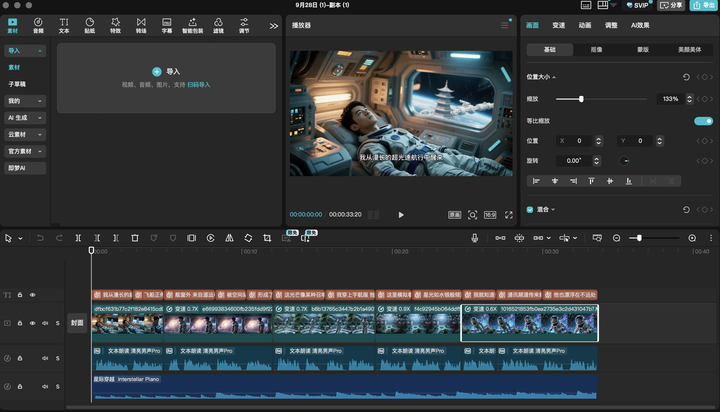The width and height of the screenshot is (720, 412).
Task: Select the 转场 (Transitions) icon
Action: point(141,25)
